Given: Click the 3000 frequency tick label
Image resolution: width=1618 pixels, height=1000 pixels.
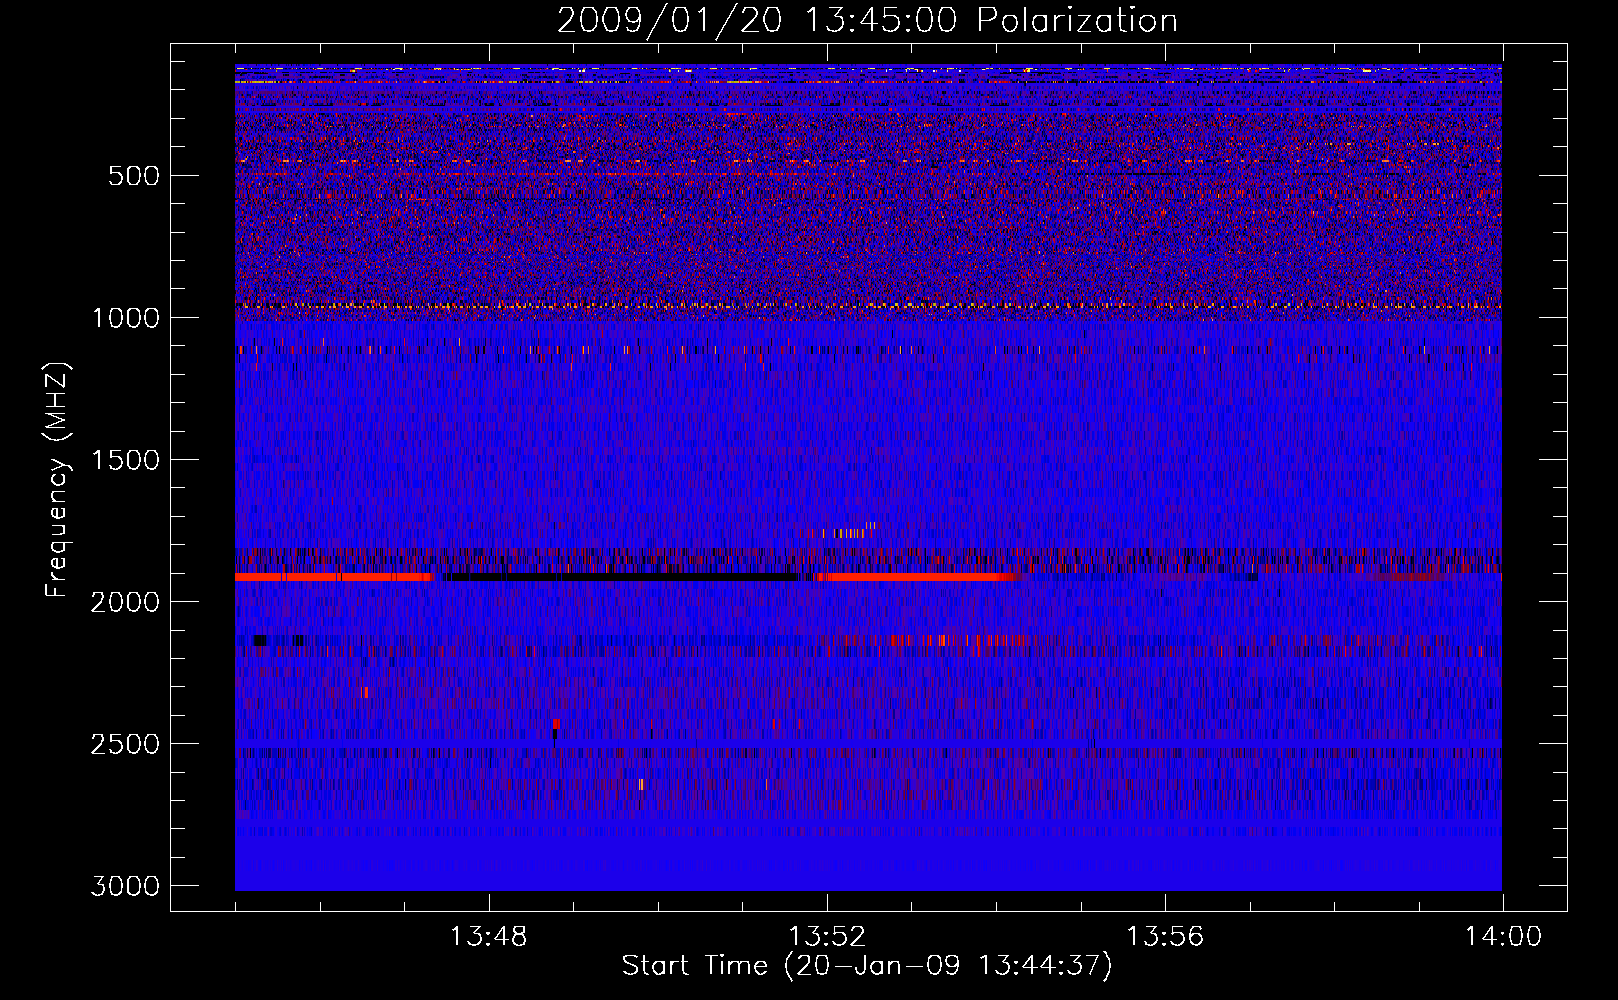Looking at the screenshot, I should coord(125,886).
